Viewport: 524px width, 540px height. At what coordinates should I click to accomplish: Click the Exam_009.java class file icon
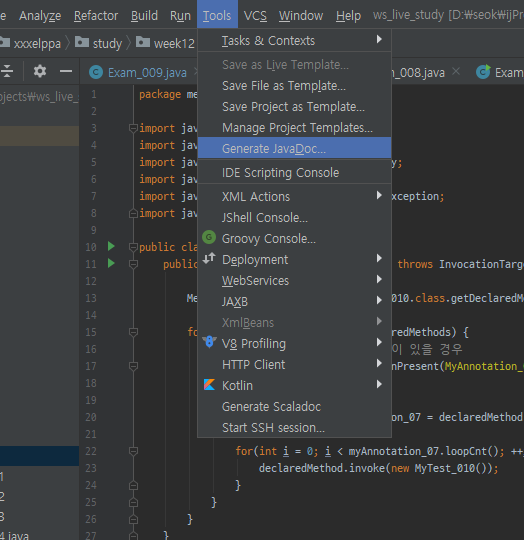(96, 72)
